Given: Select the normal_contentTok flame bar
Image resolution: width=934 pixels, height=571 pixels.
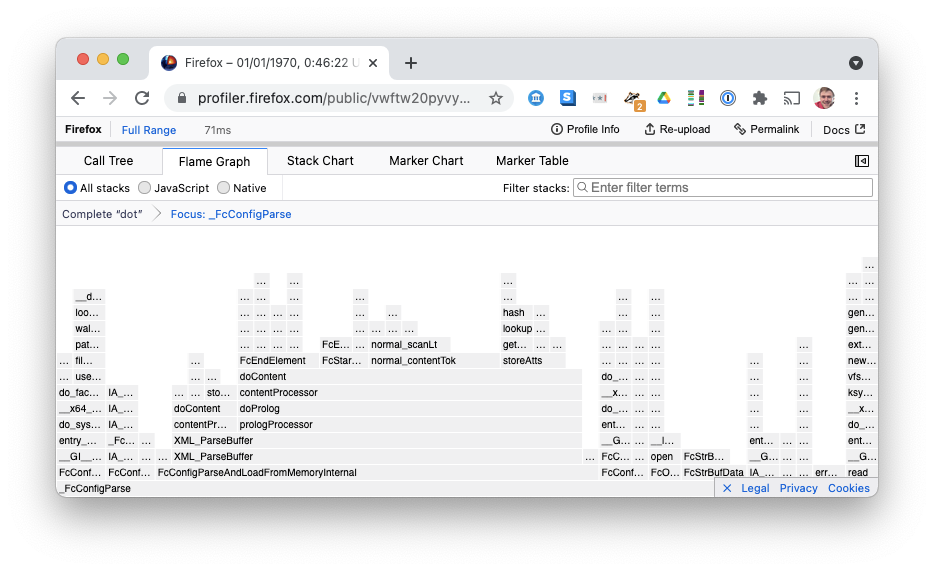Looking at the screenshot, I should [434, 360].
